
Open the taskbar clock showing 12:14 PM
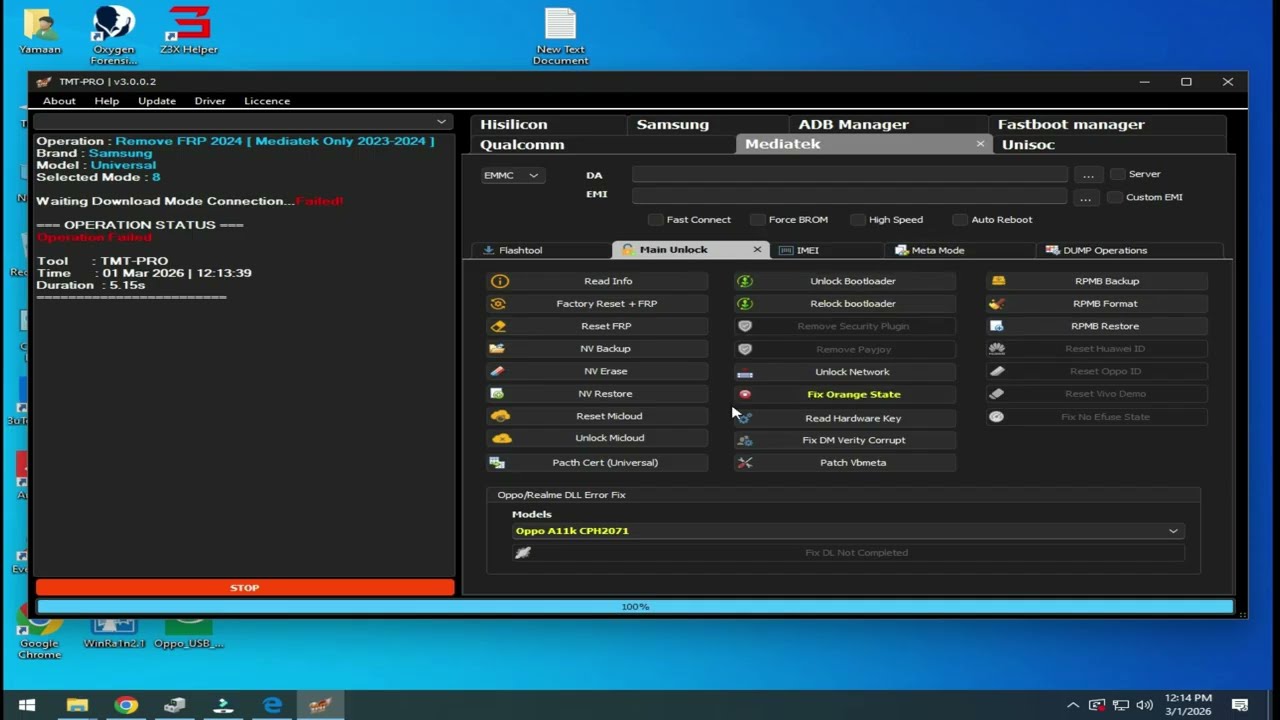click(x=1188, y=705)
